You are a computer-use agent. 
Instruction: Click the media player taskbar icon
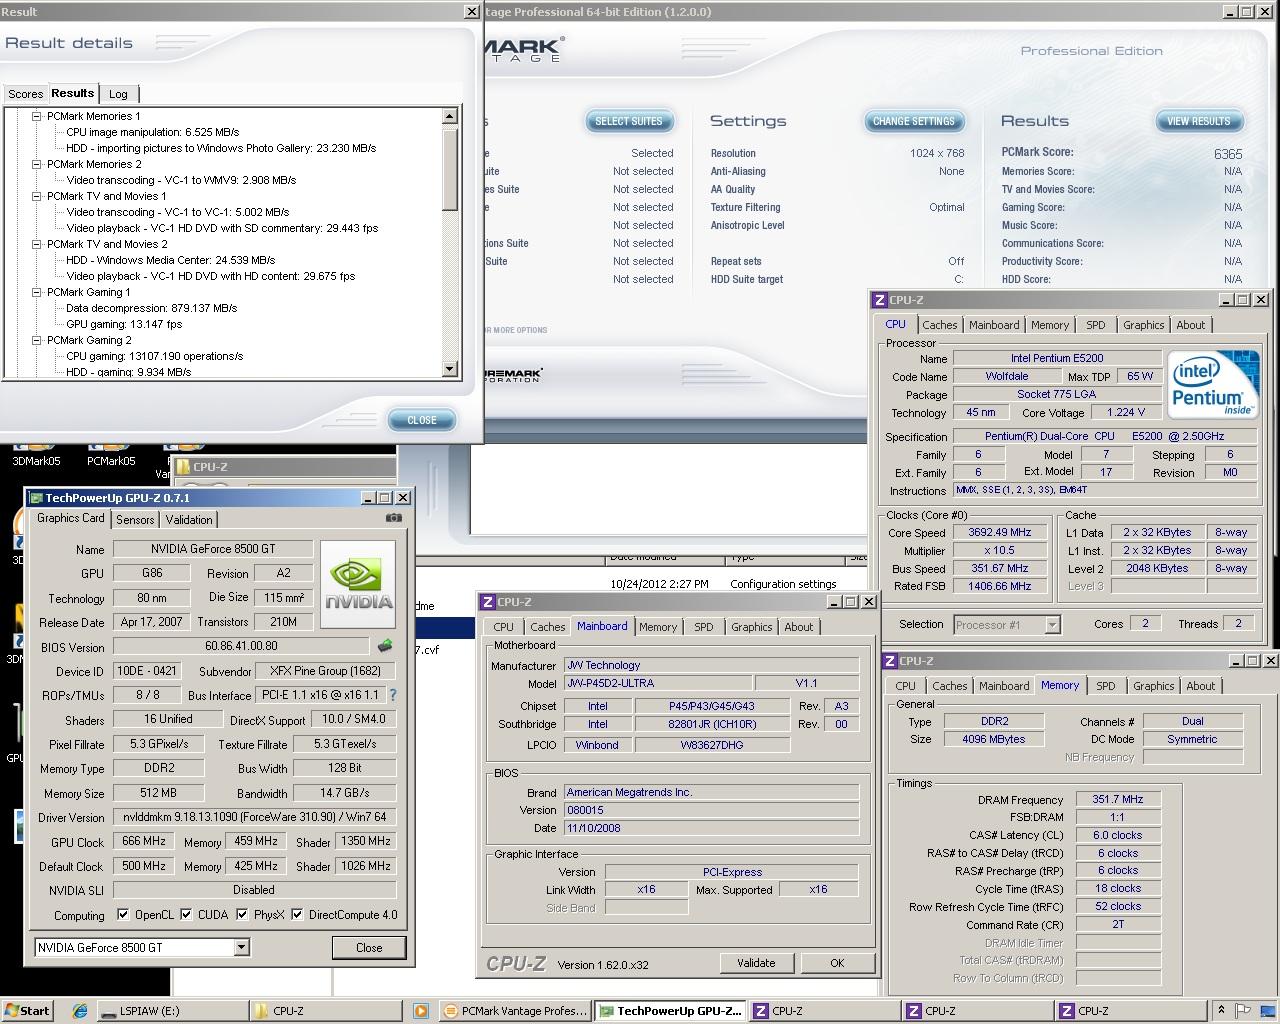click(x=421, y=1011)
